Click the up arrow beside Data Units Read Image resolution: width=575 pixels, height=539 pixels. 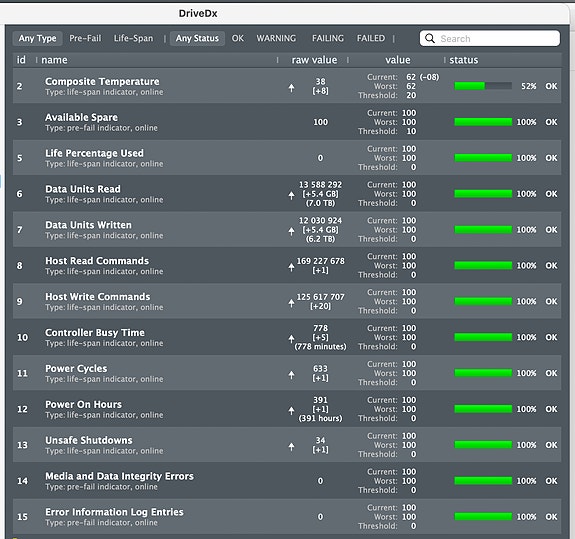pos(291,195)
